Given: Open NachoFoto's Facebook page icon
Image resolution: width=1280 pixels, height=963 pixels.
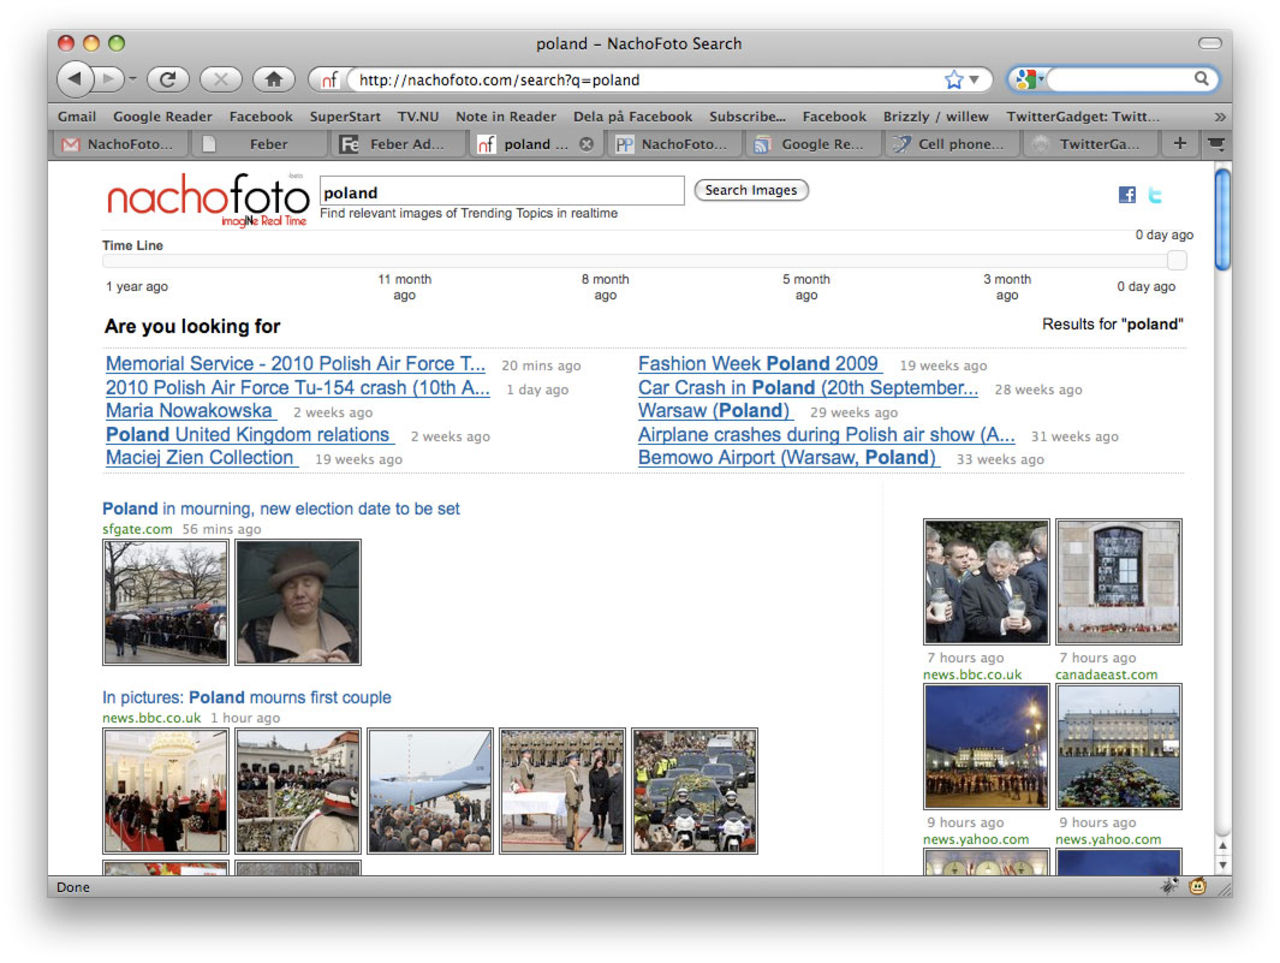Looking at the screenshot, I should click(x=1127, y=195).
